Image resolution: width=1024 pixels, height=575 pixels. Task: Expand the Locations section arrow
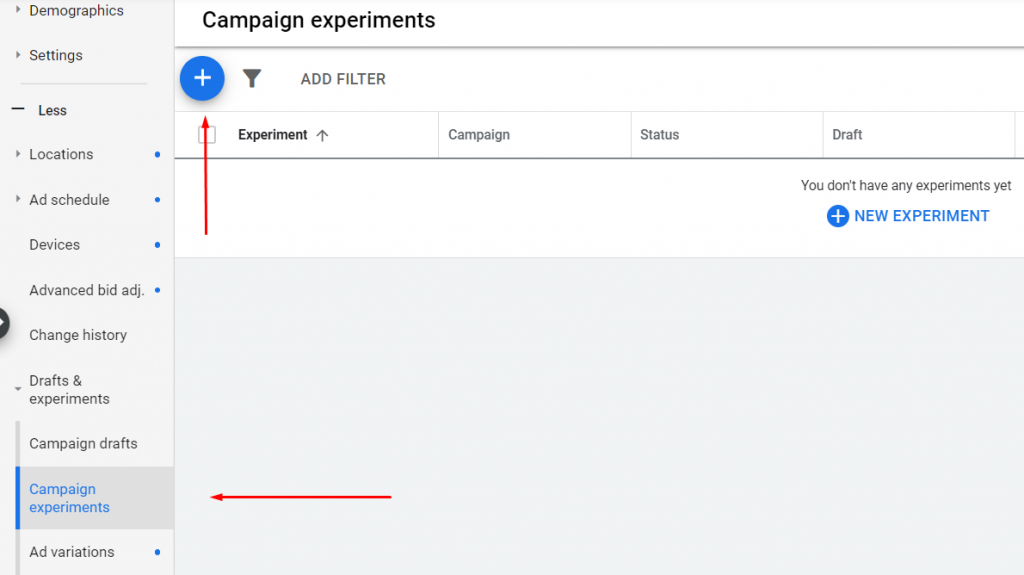click(18, 154)
